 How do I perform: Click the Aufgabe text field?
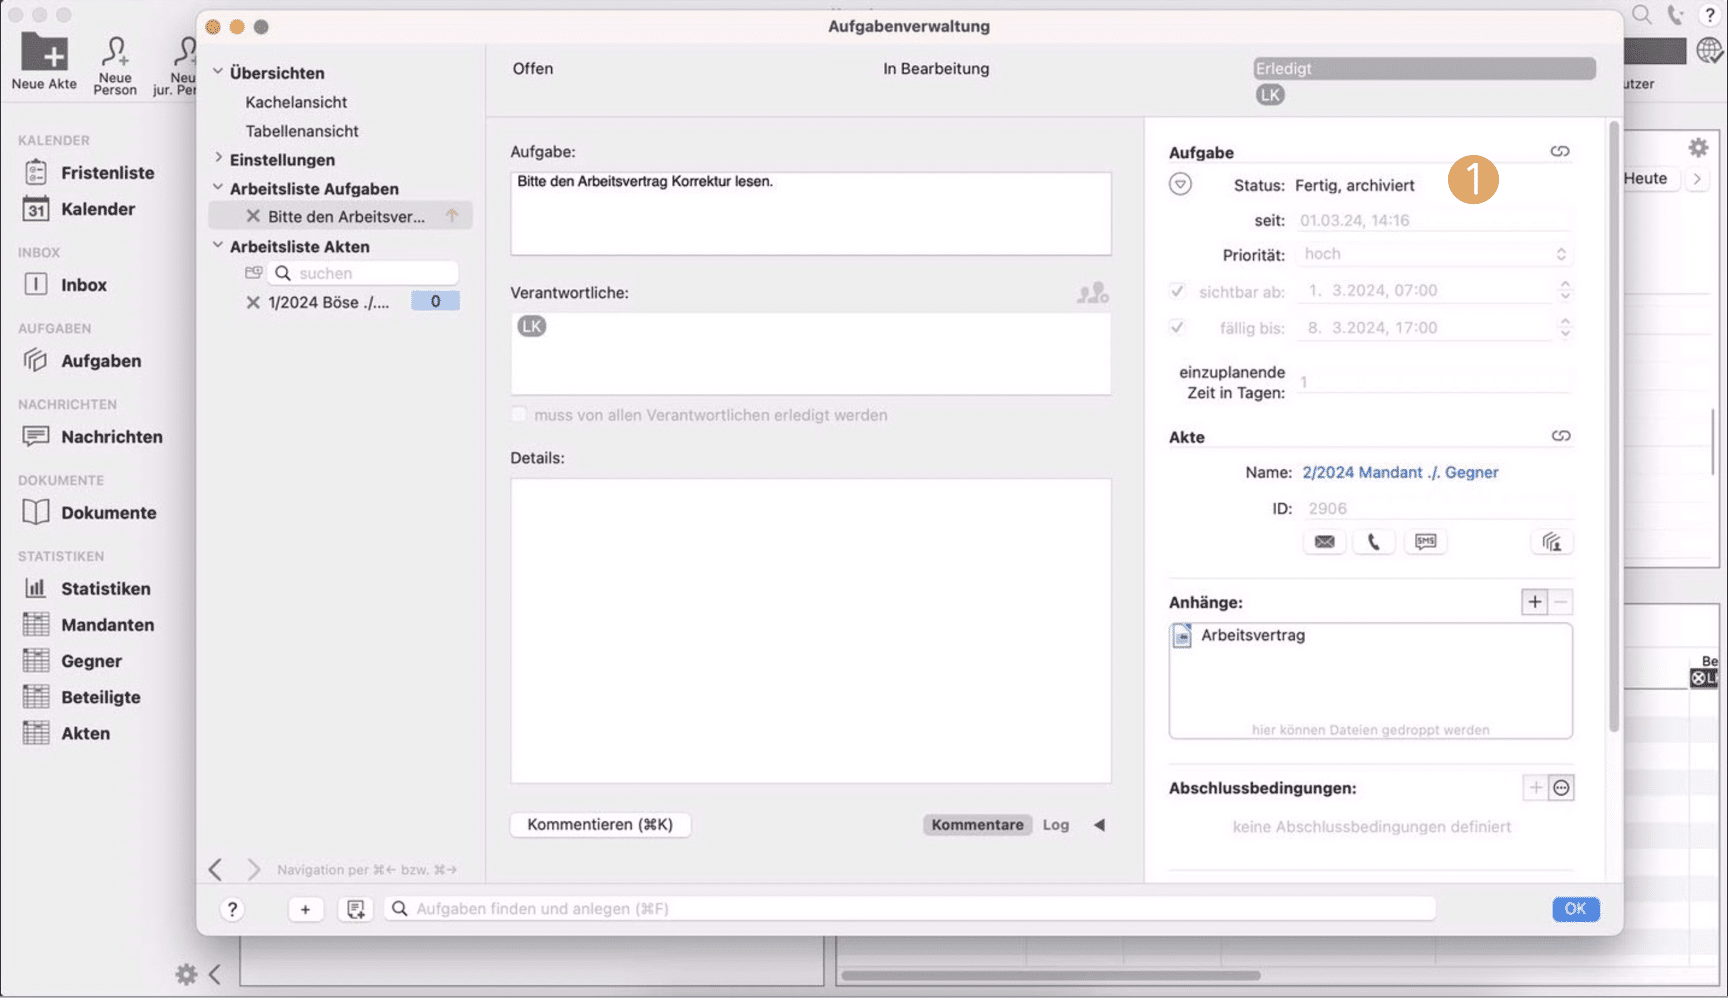[x=810, y=213]
